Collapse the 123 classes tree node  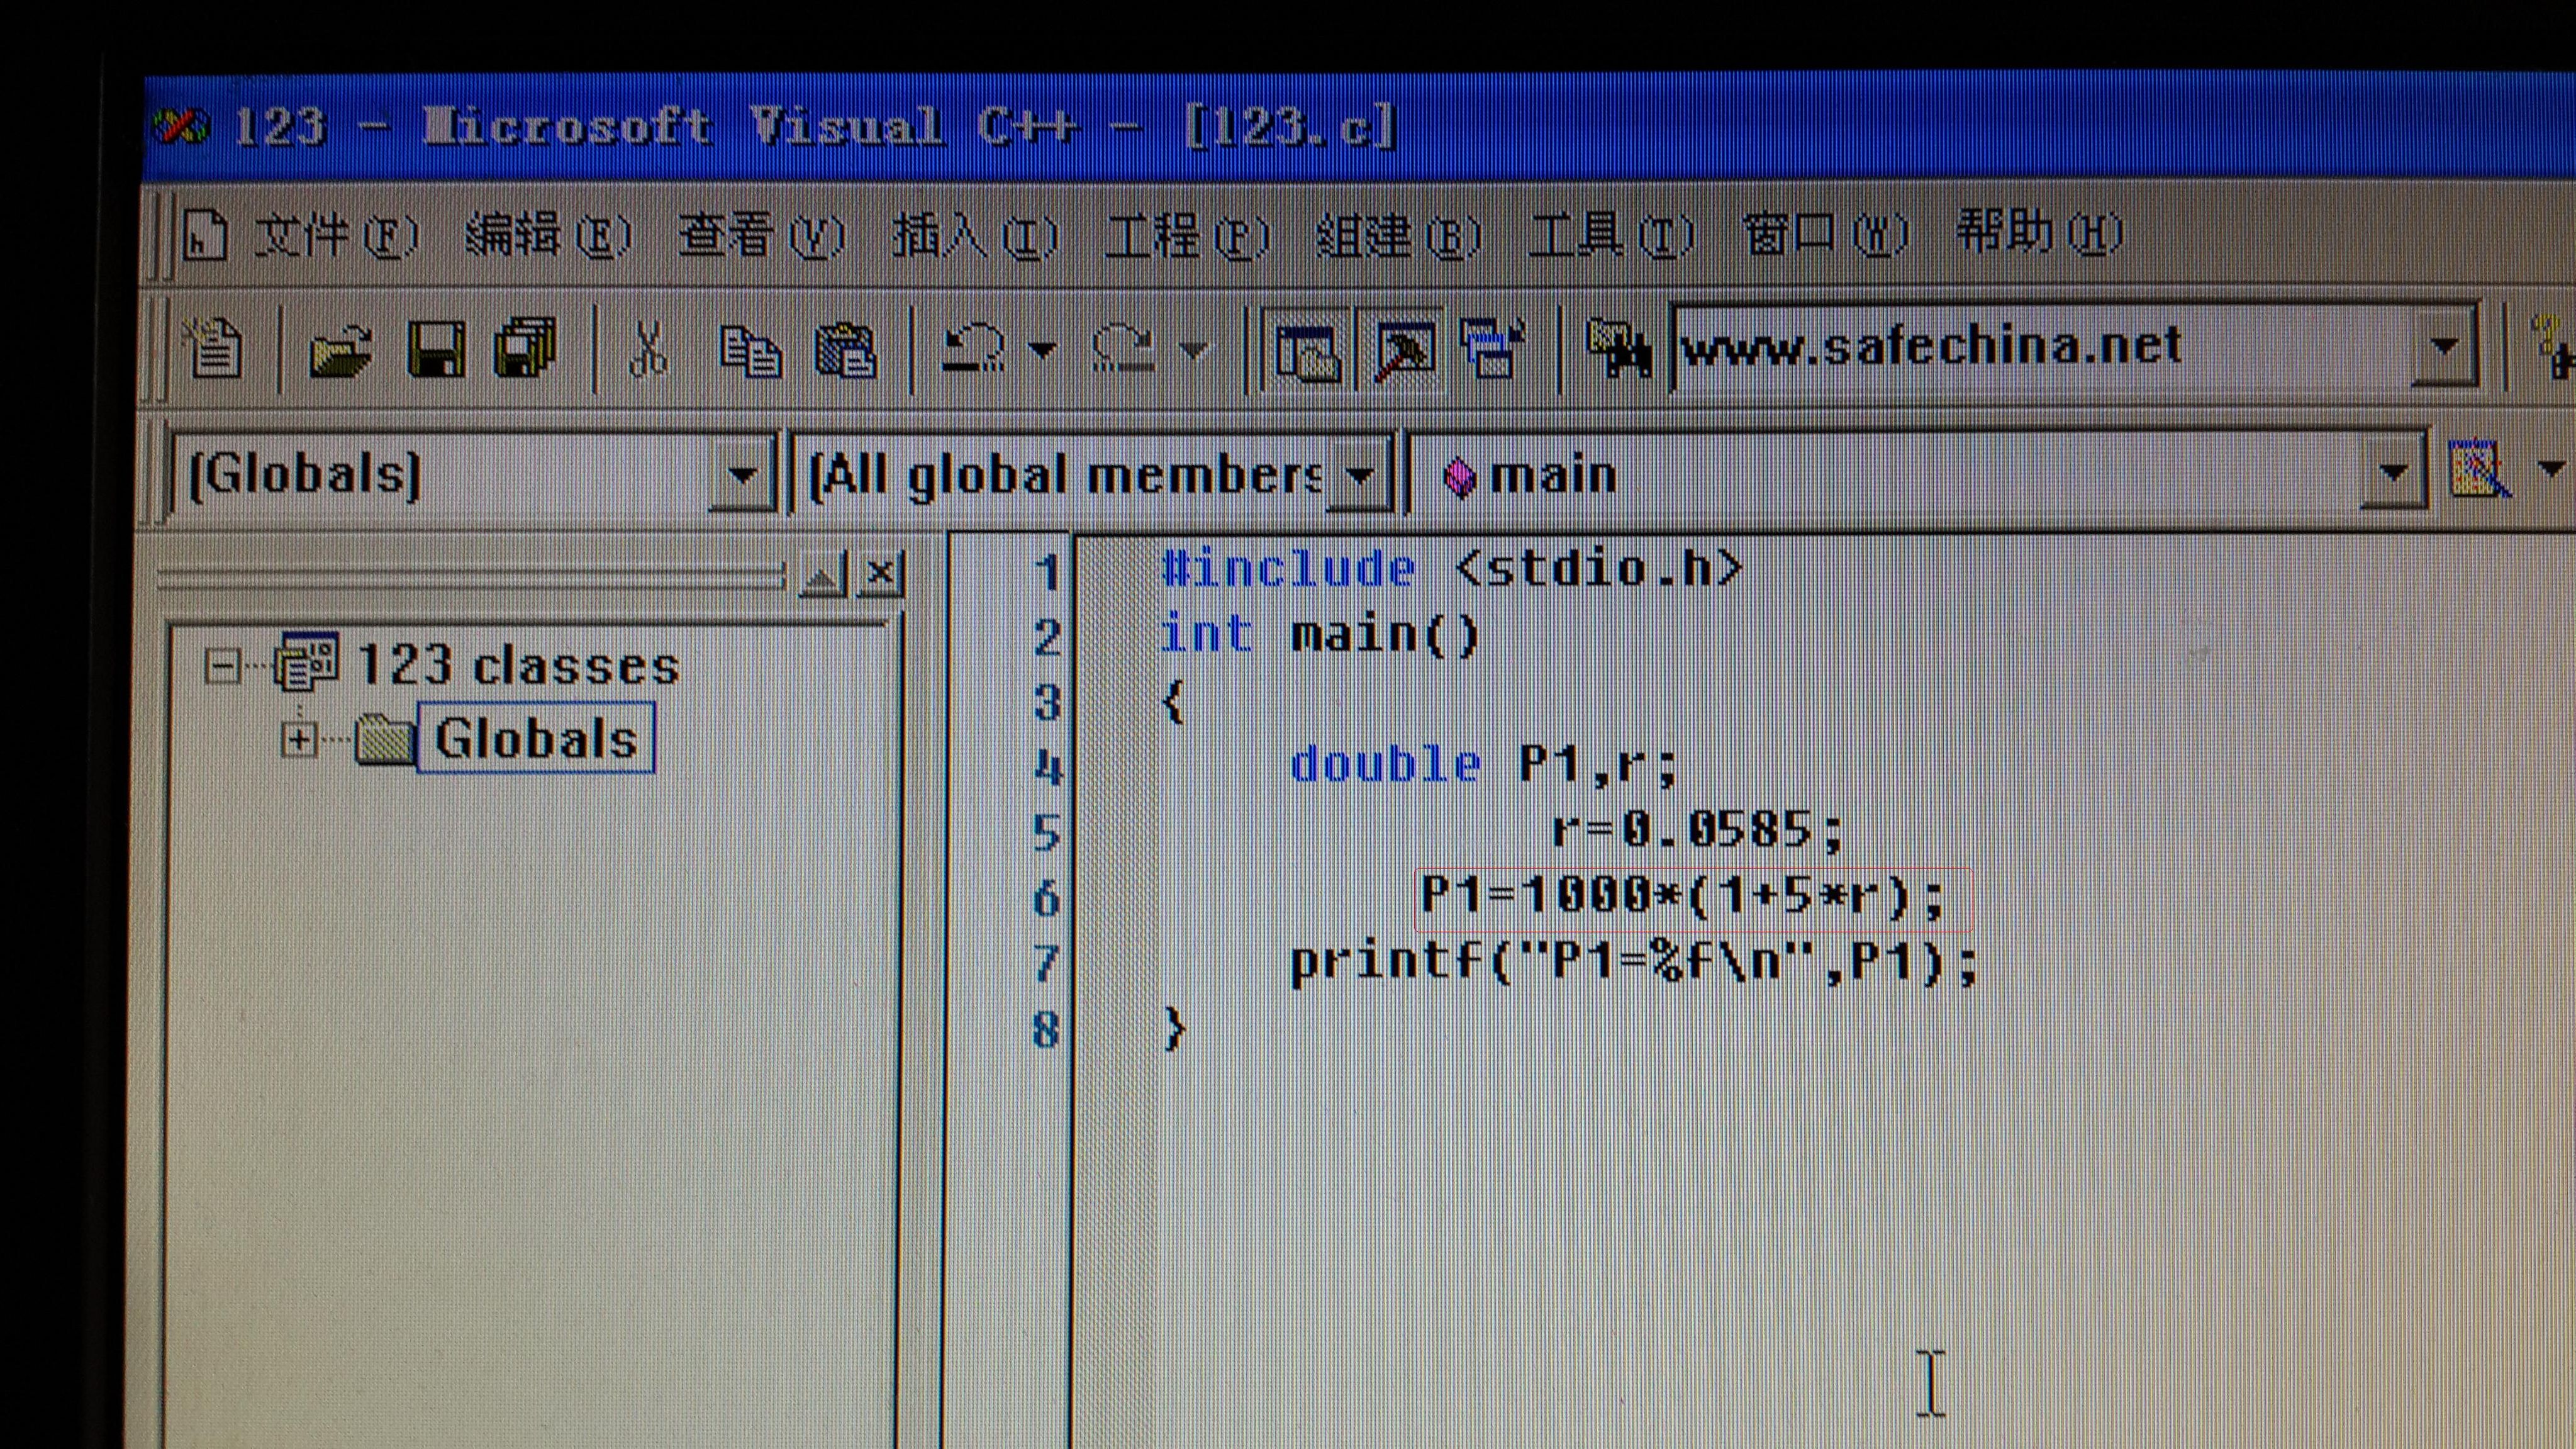222,666
